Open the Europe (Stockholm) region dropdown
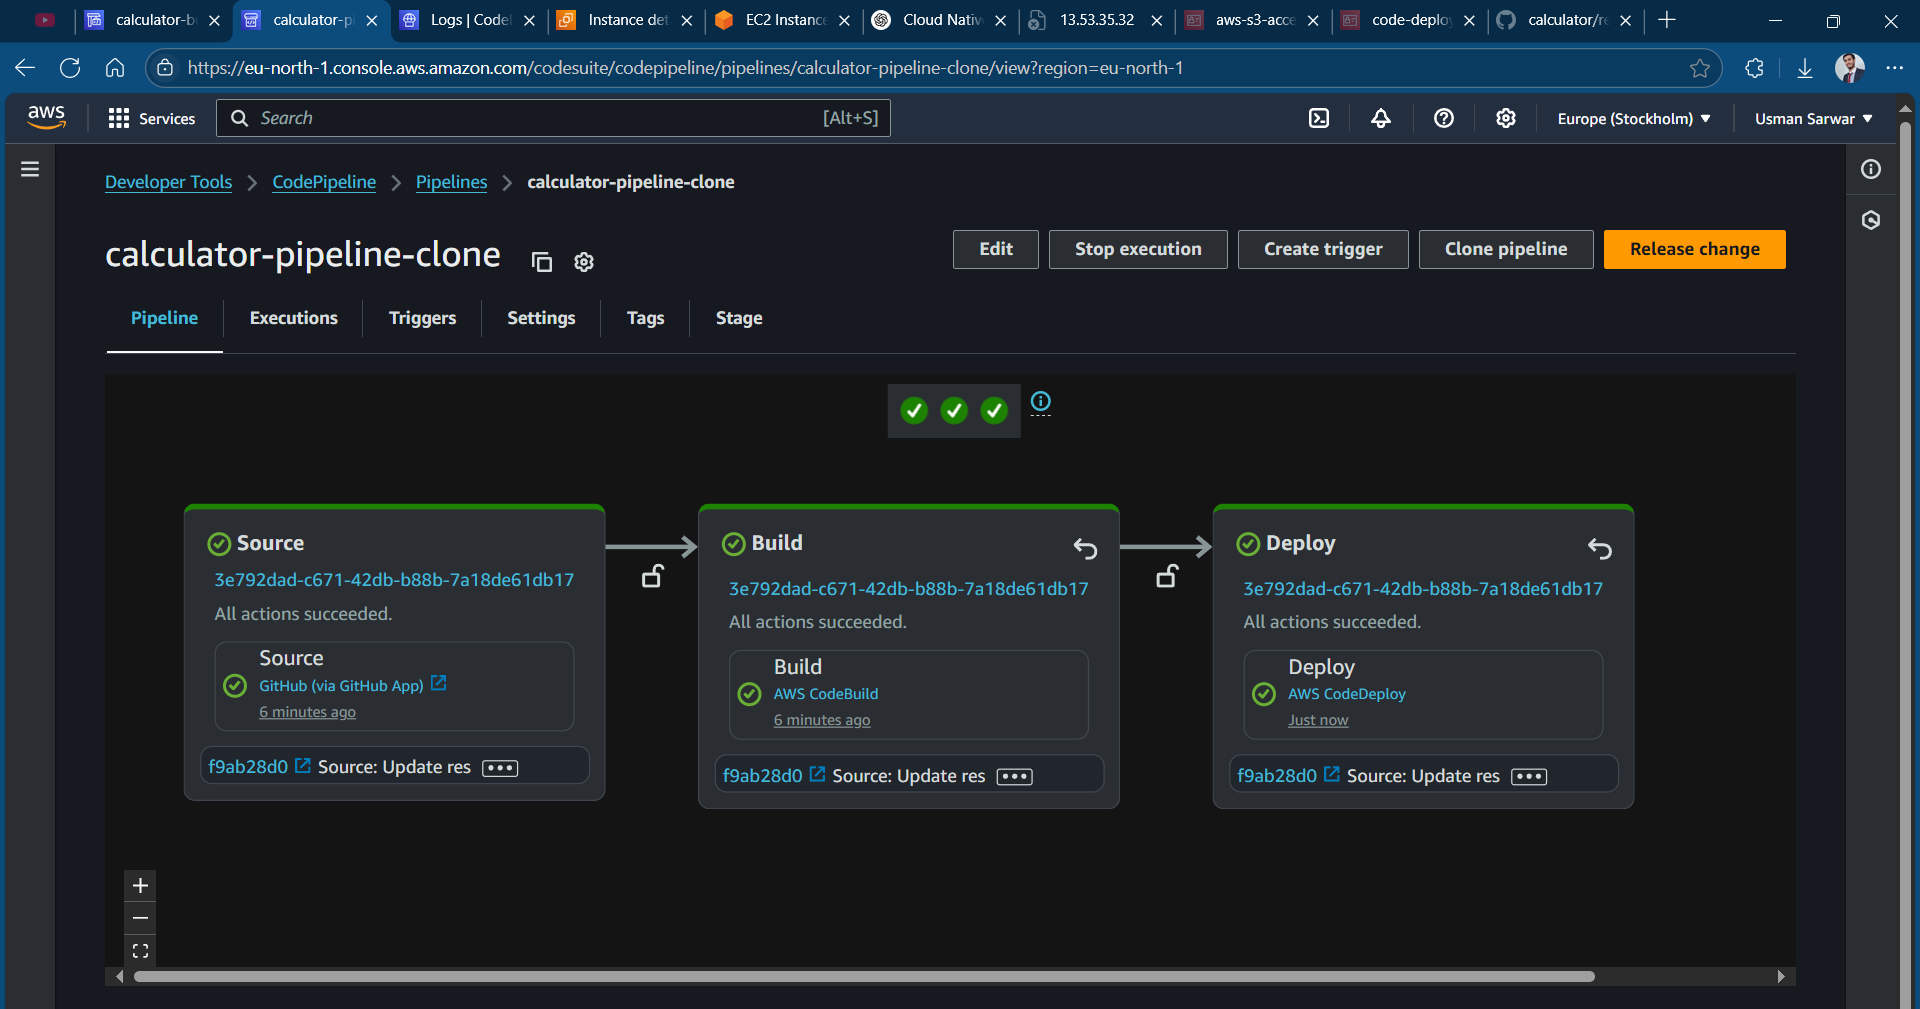The width and height of the screenshot is (1920, 1009). point(1633,118)
